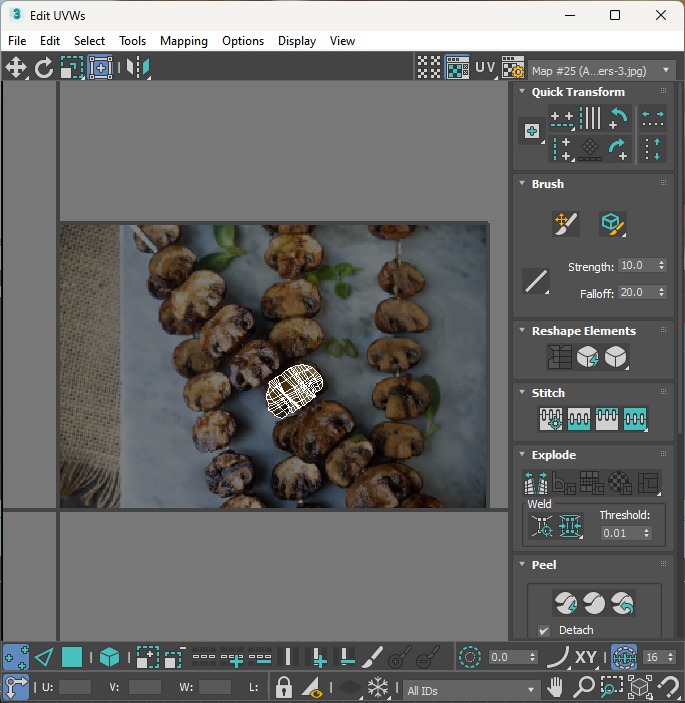The image size is (685, 703).
Task: Collapse the Brush rollout
Action: click(x=522, y=183)
